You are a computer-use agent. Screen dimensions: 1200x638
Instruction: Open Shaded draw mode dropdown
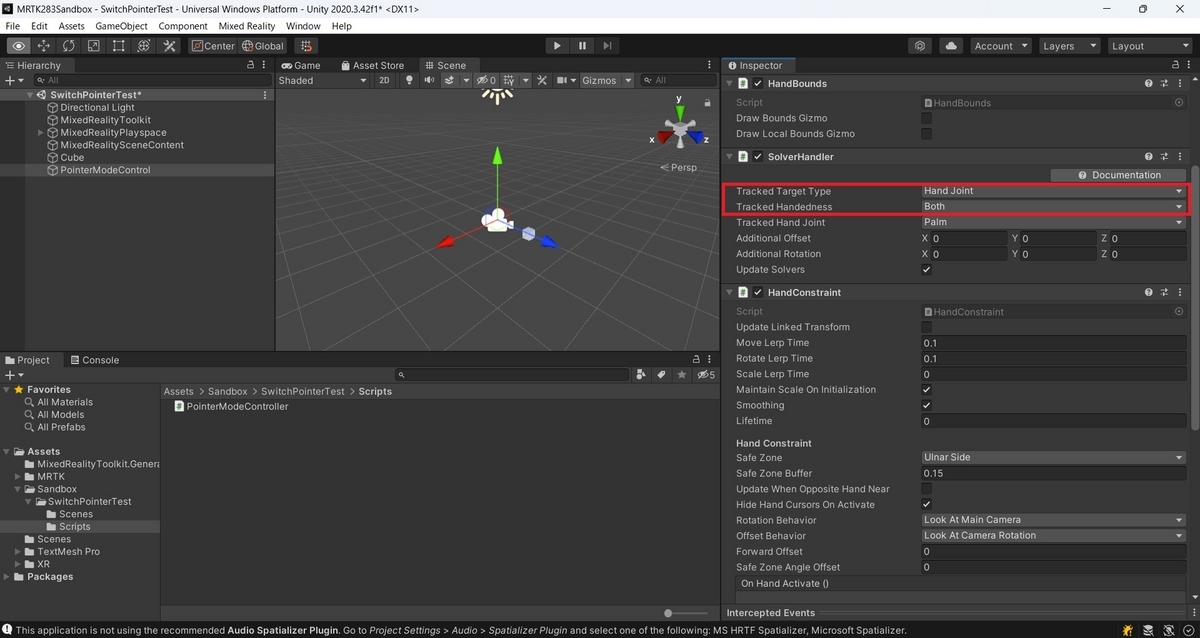pos(323,80)
